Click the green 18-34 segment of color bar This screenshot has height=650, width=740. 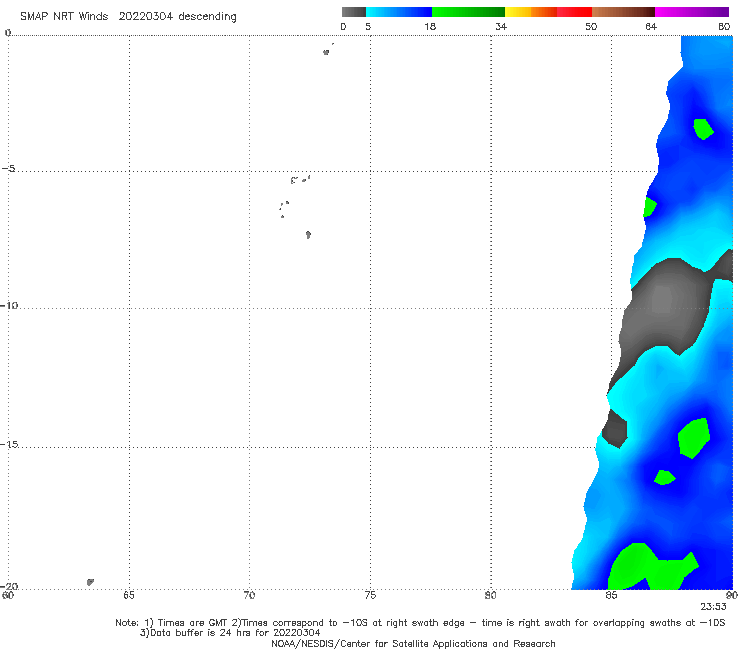[468, 12]
